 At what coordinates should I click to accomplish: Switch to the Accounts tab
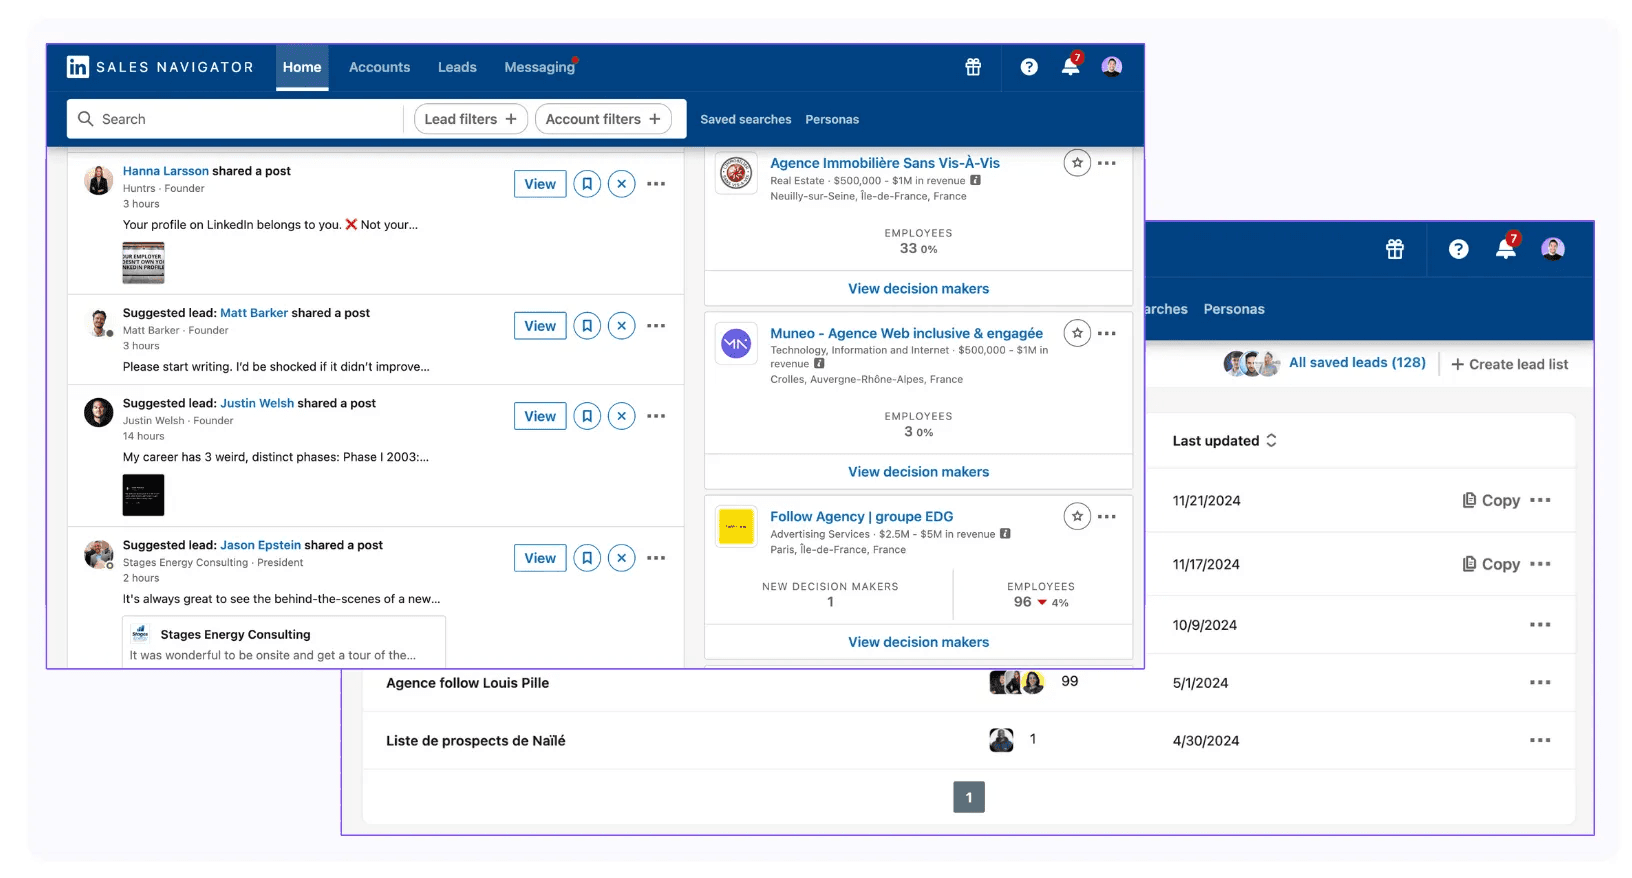[x=379, y=67]
